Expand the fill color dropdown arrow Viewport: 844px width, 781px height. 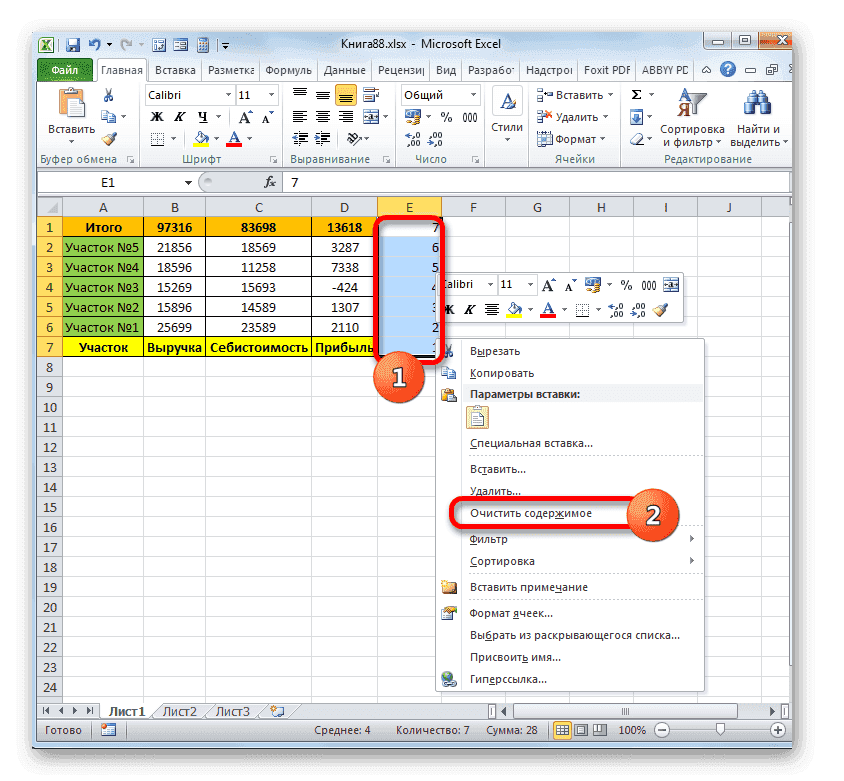pos(217,137)
